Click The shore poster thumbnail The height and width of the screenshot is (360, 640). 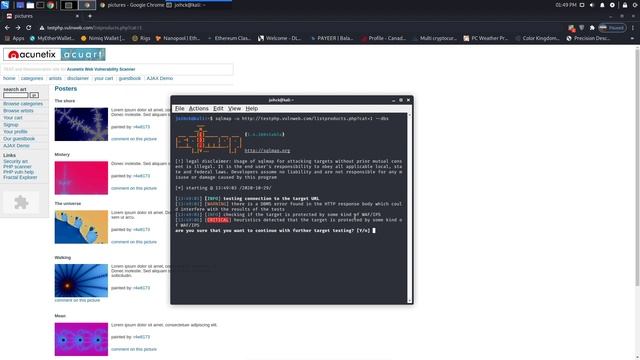point(81,124)
